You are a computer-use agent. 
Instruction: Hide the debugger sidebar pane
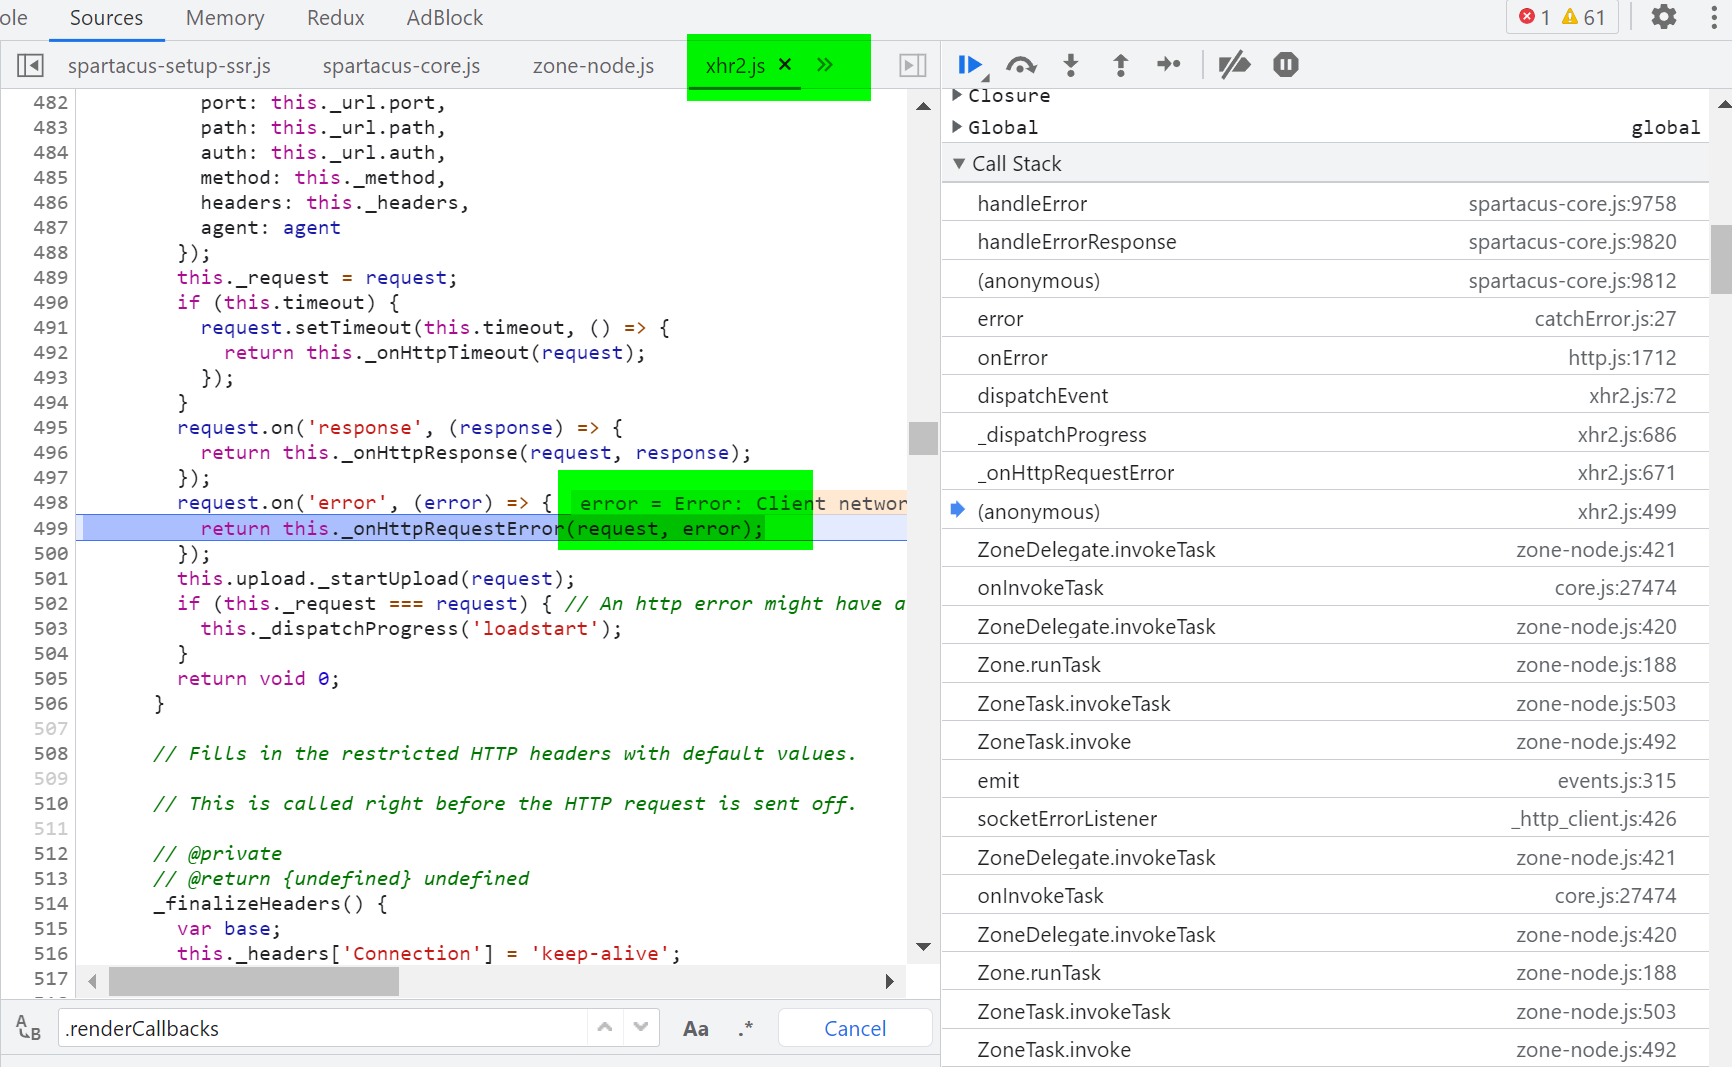point(913,66)
